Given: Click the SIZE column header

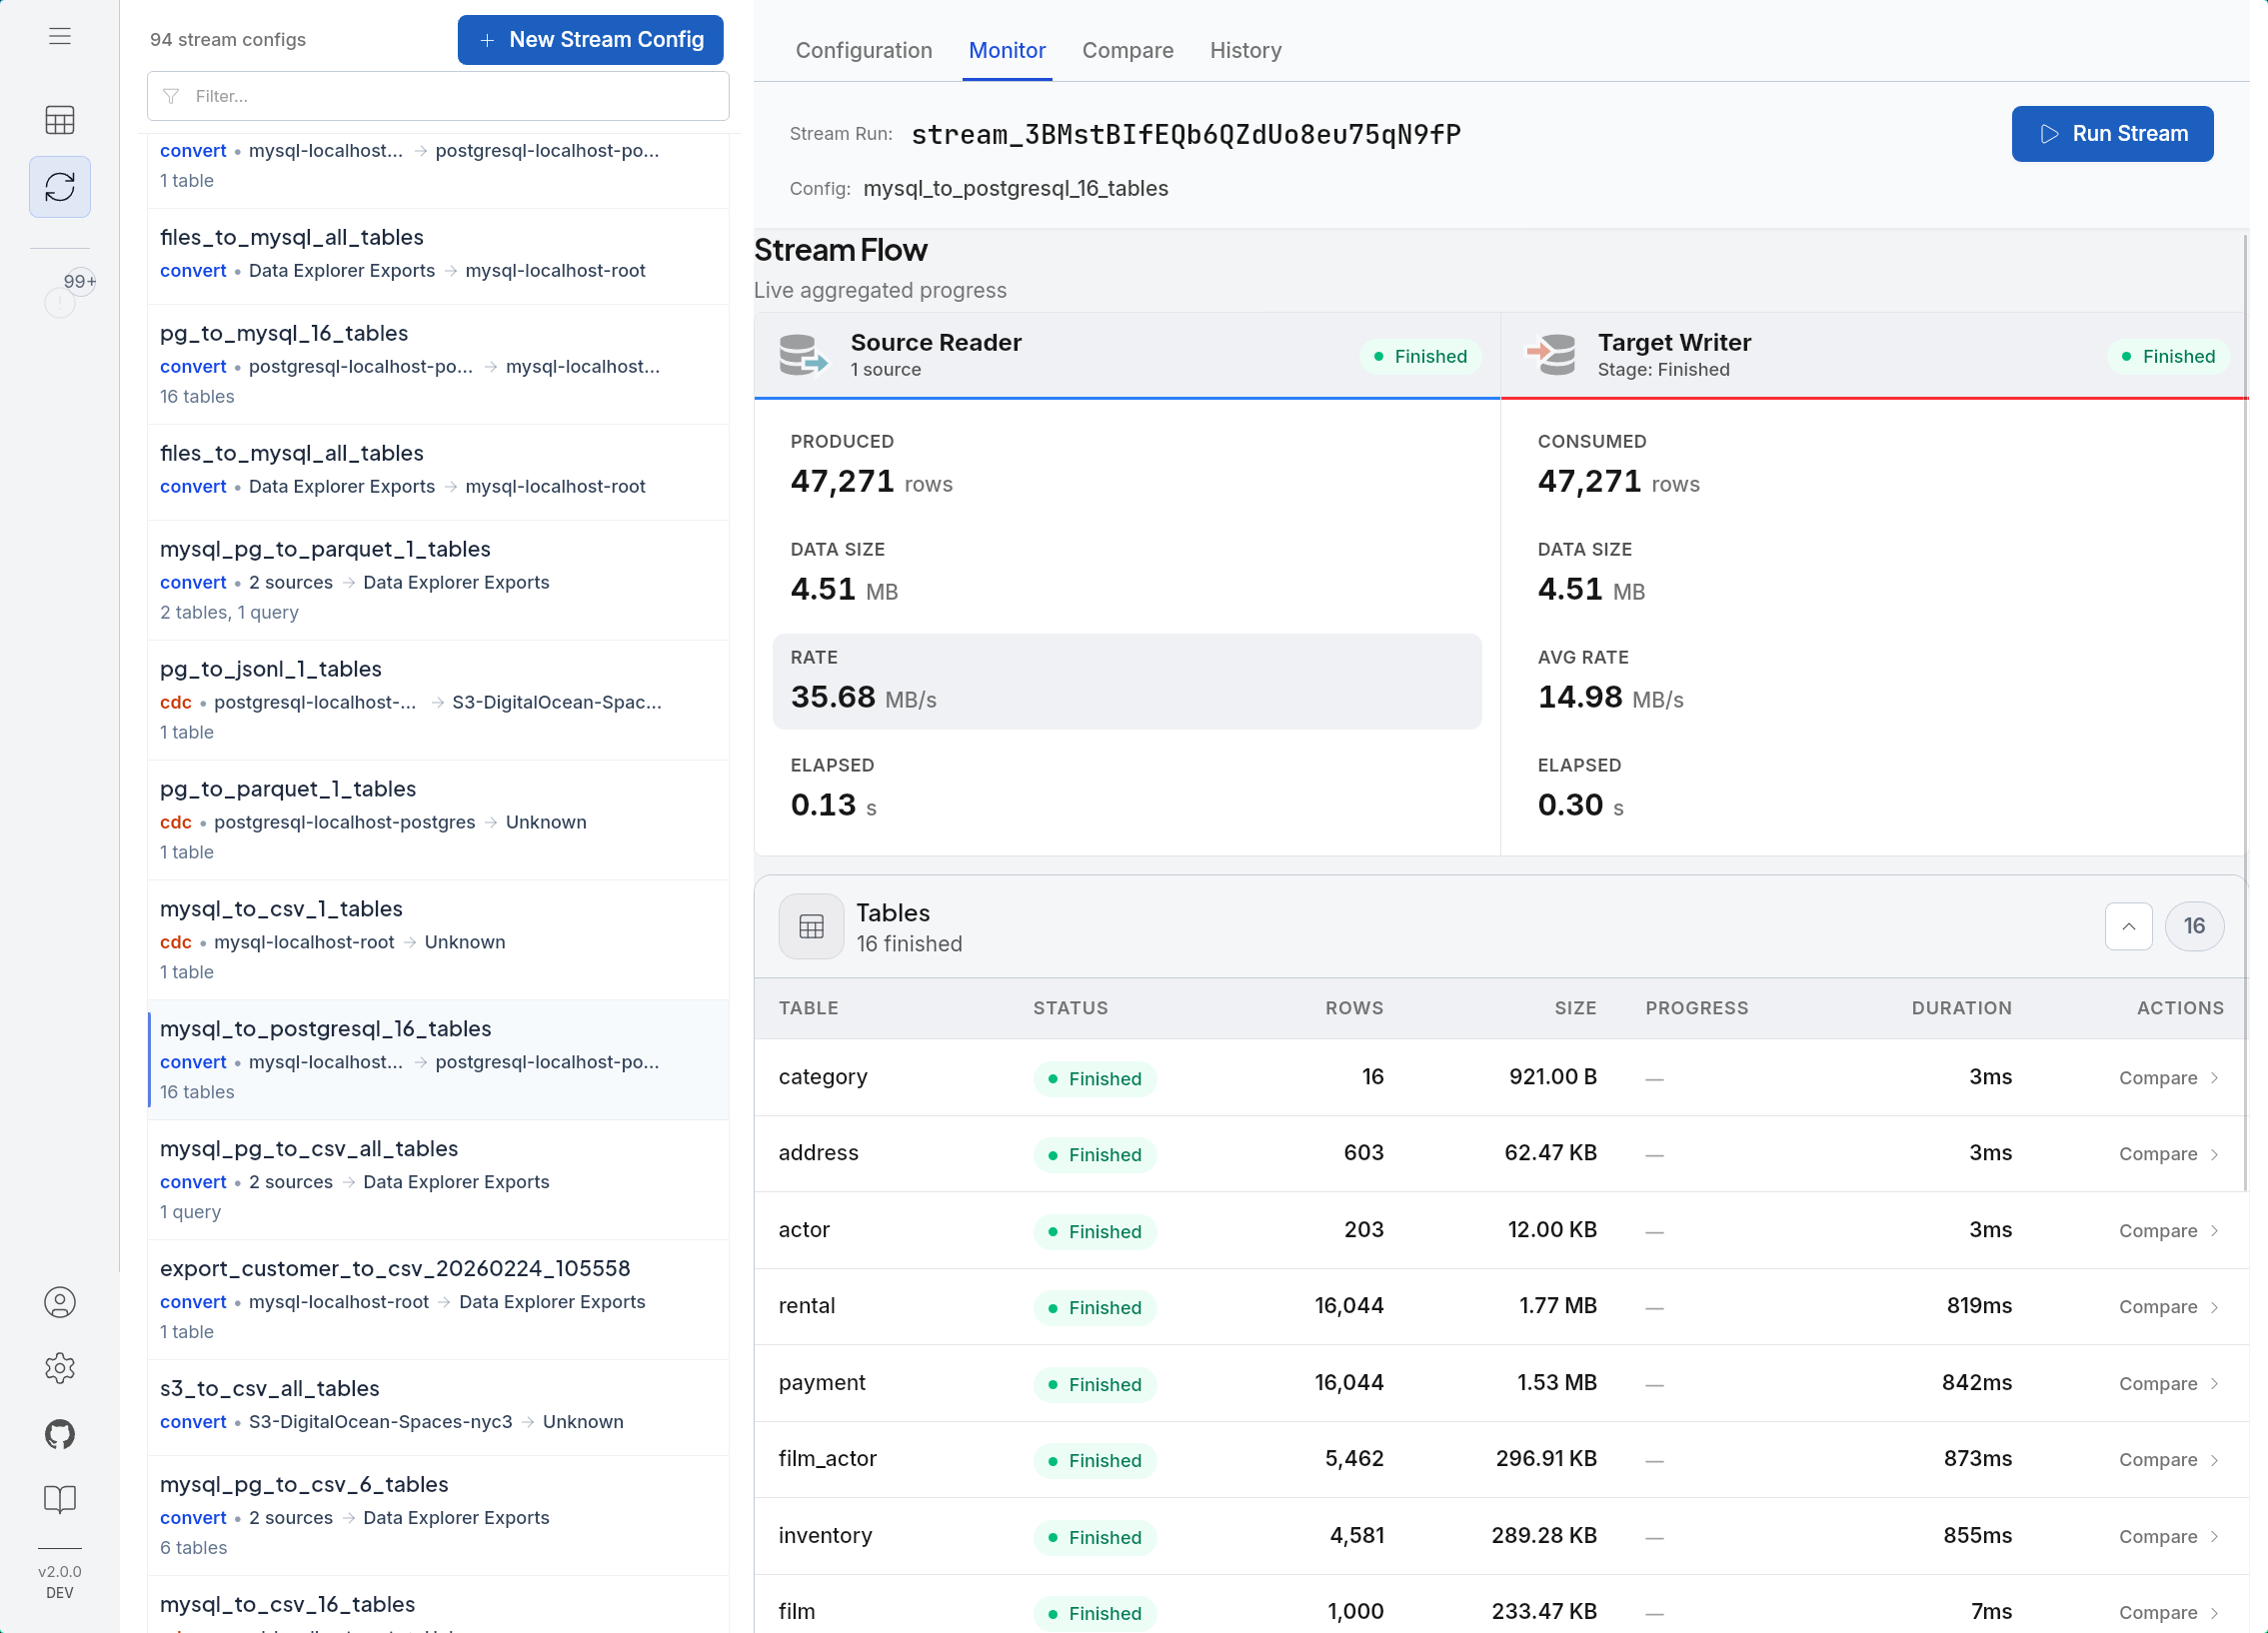Looking at the screenshot, I should point(1575,1008).
